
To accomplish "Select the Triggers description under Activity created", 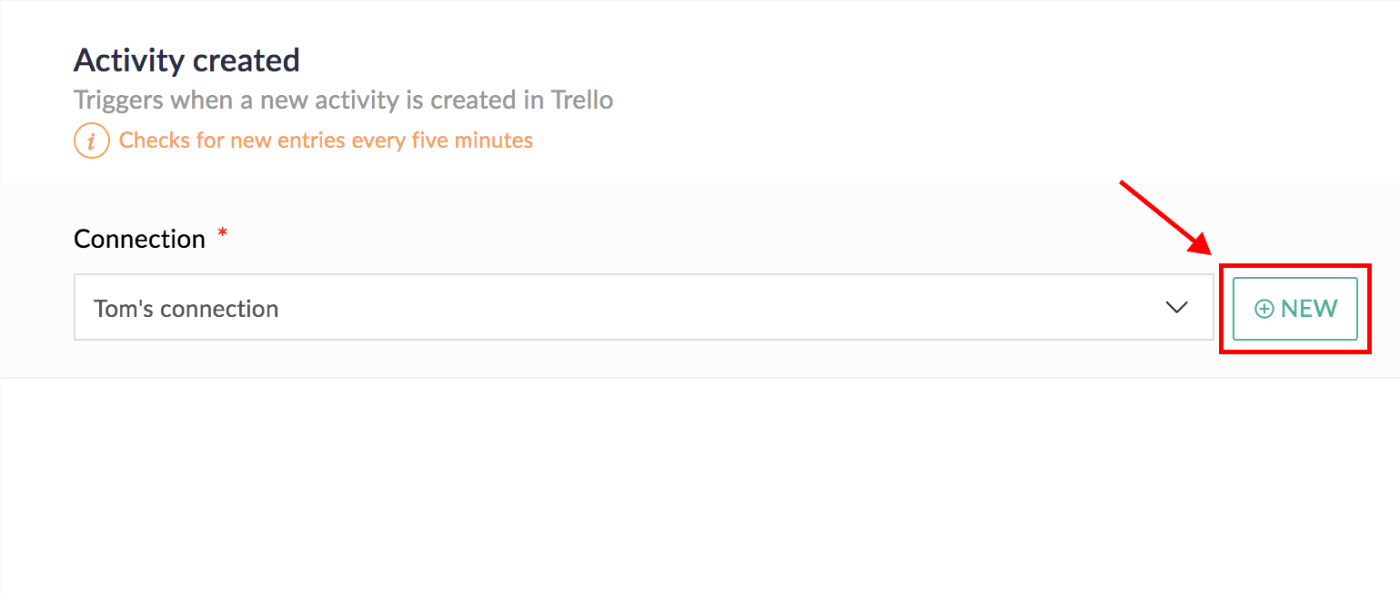I will [x=343, y=100].
